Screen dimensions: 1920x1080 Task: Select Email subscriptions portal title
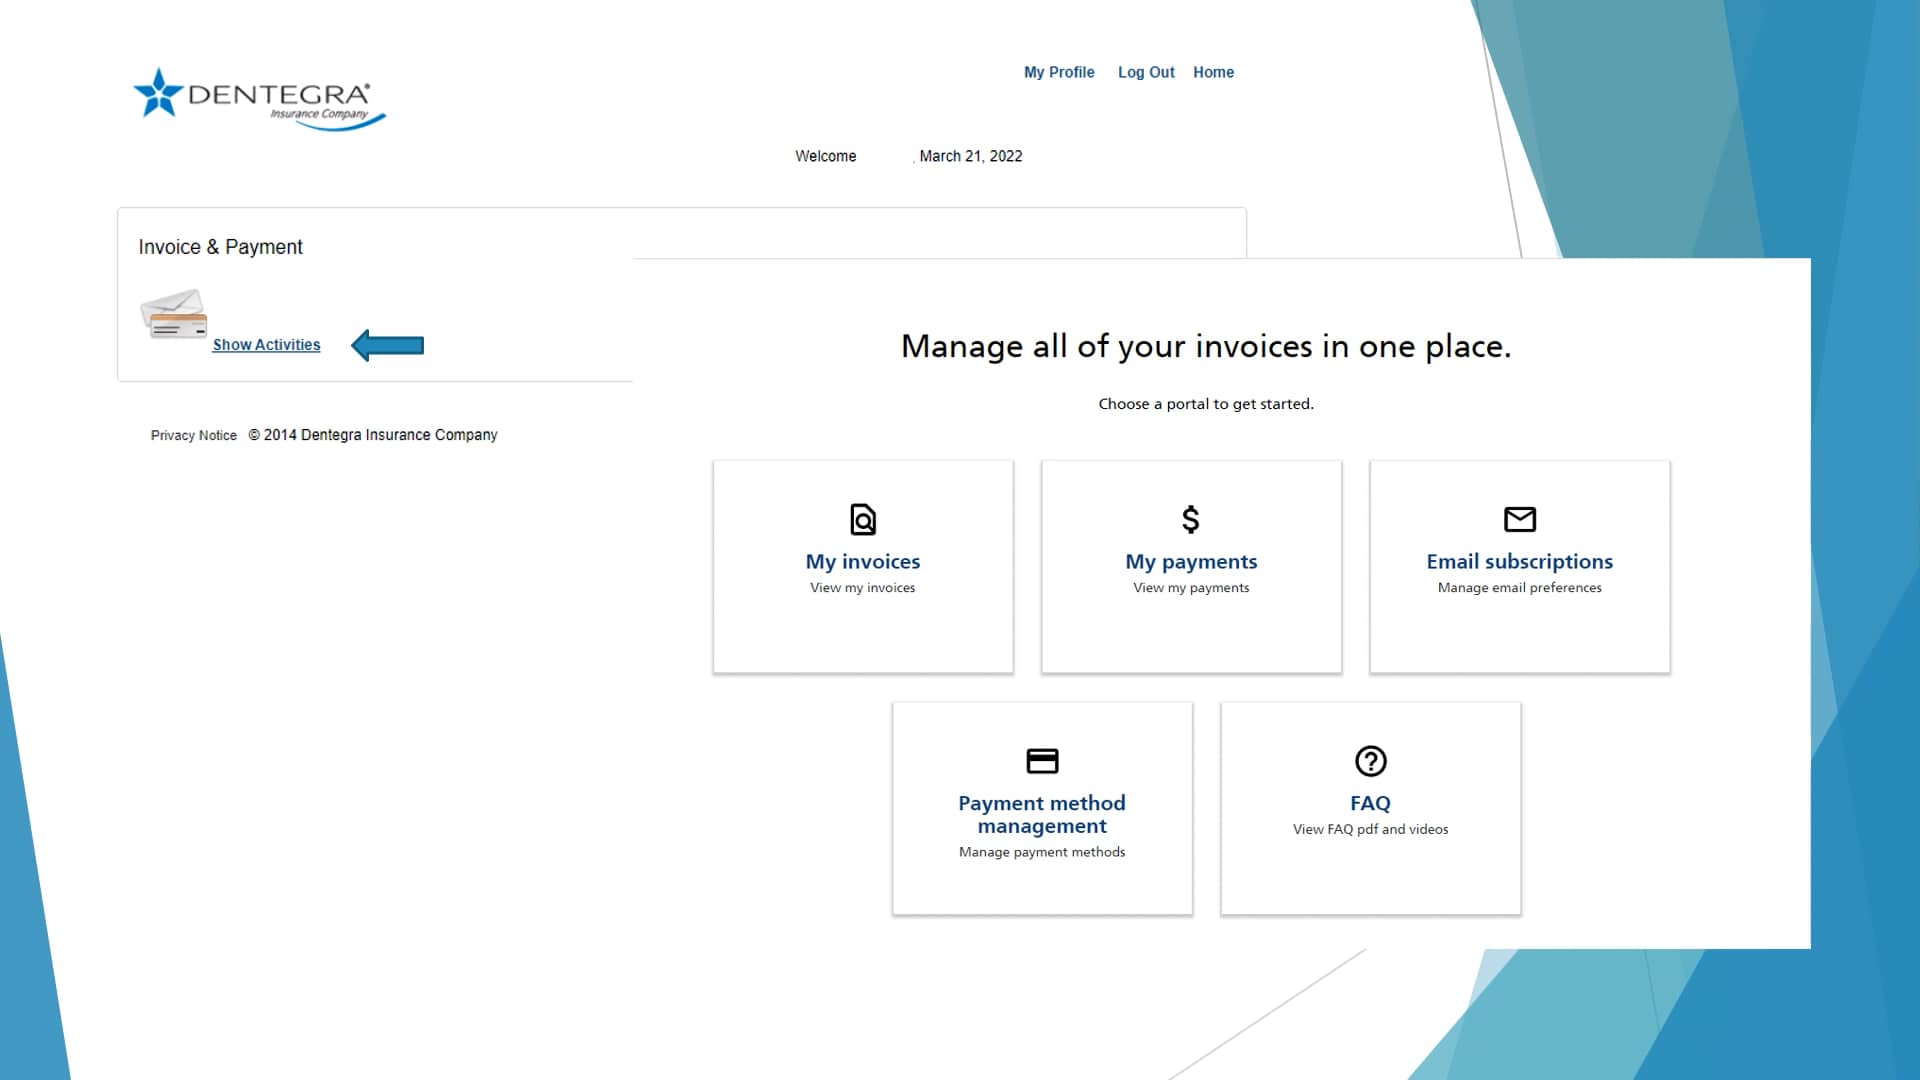click(1519, 562)
